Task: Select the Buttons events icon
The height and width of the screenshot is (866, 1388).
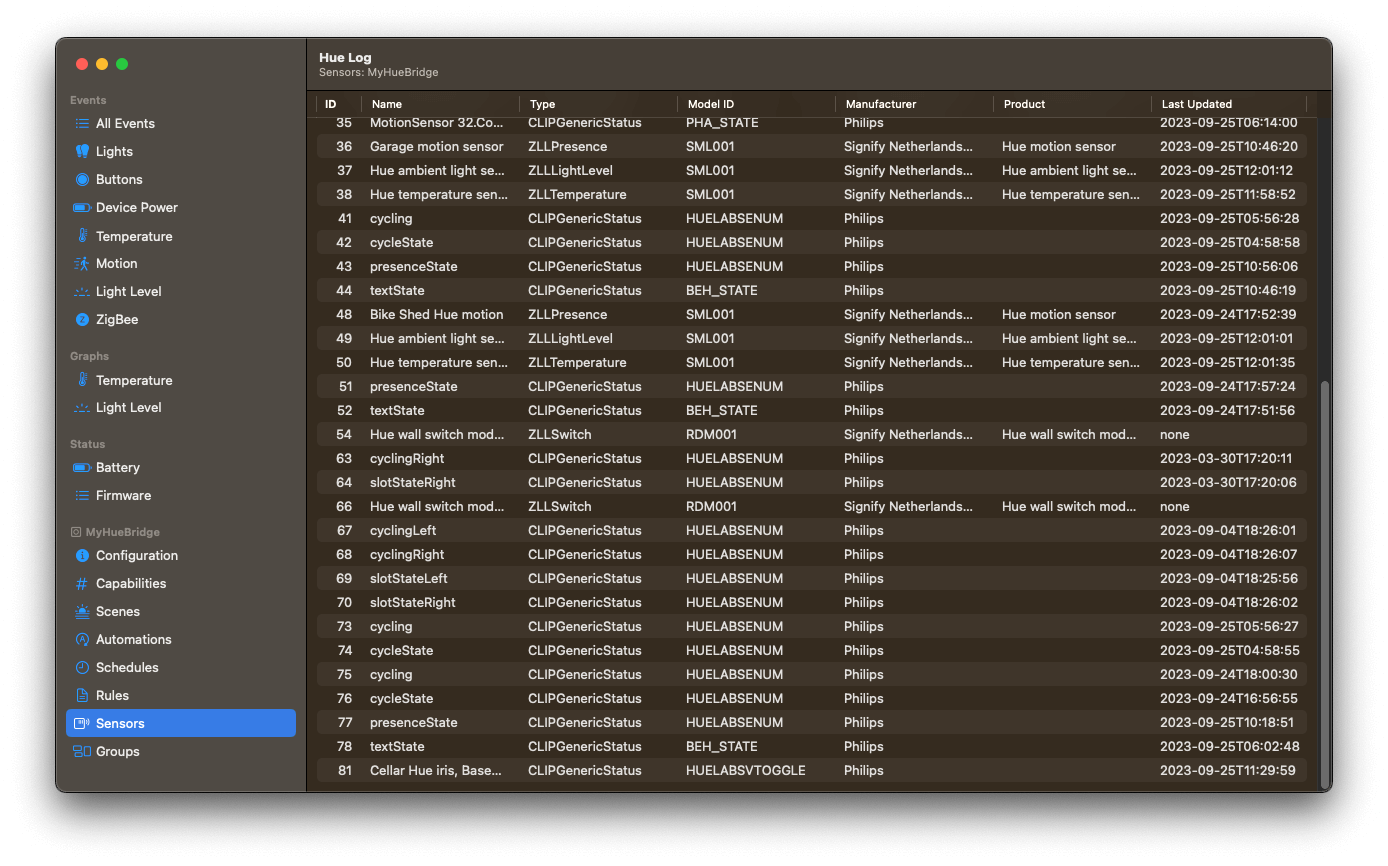Action: pyautogui.click(x=118, y=179)
